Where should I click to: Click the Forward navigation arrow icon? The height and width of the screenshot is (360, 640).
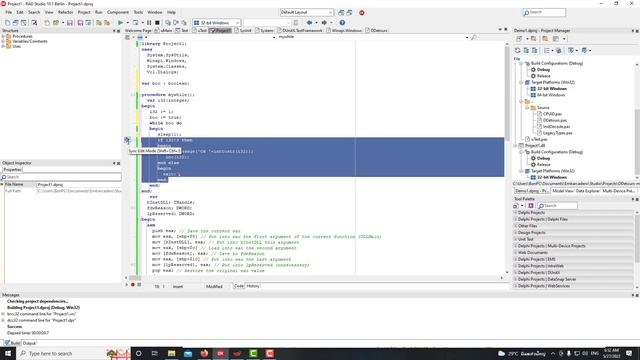324,23
